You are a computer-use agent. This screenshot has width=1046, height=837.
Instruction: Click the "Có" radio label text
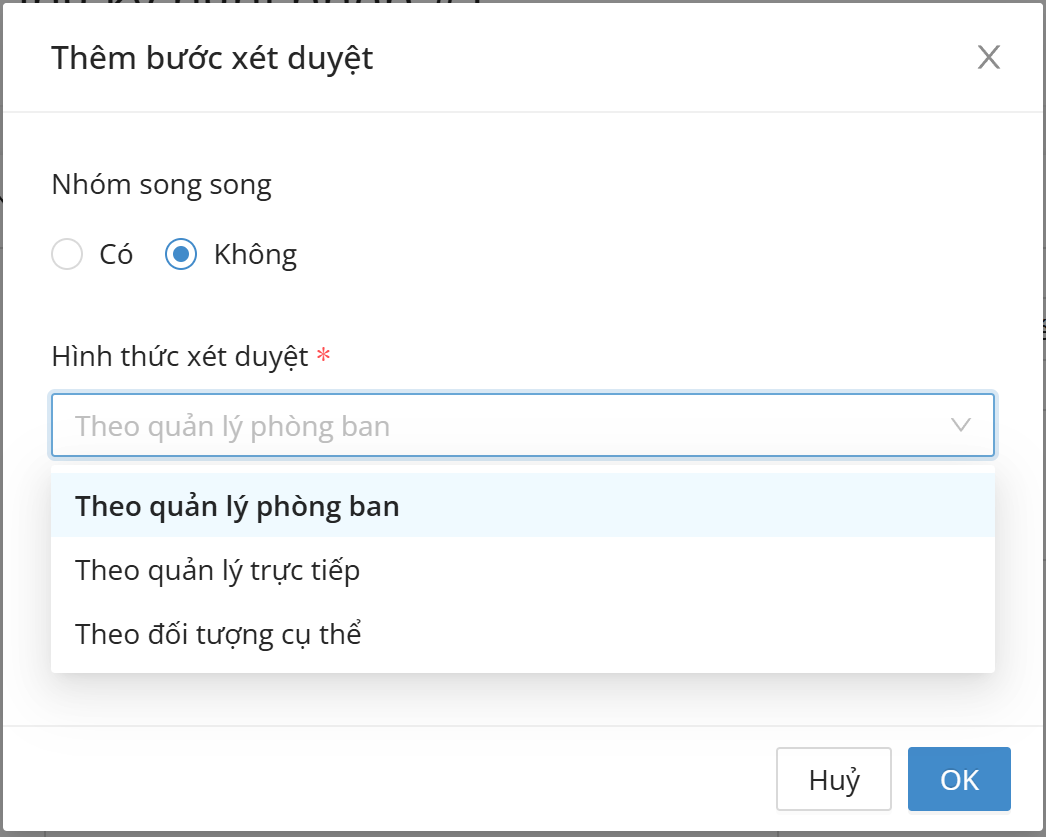[116, 255]
